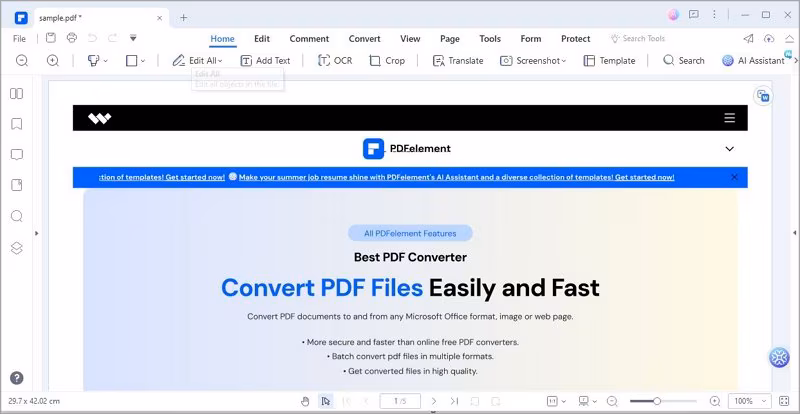The image size is (800, 414).
Task: Open the layers panel in sidebar
Action: [x=17, y=248]
